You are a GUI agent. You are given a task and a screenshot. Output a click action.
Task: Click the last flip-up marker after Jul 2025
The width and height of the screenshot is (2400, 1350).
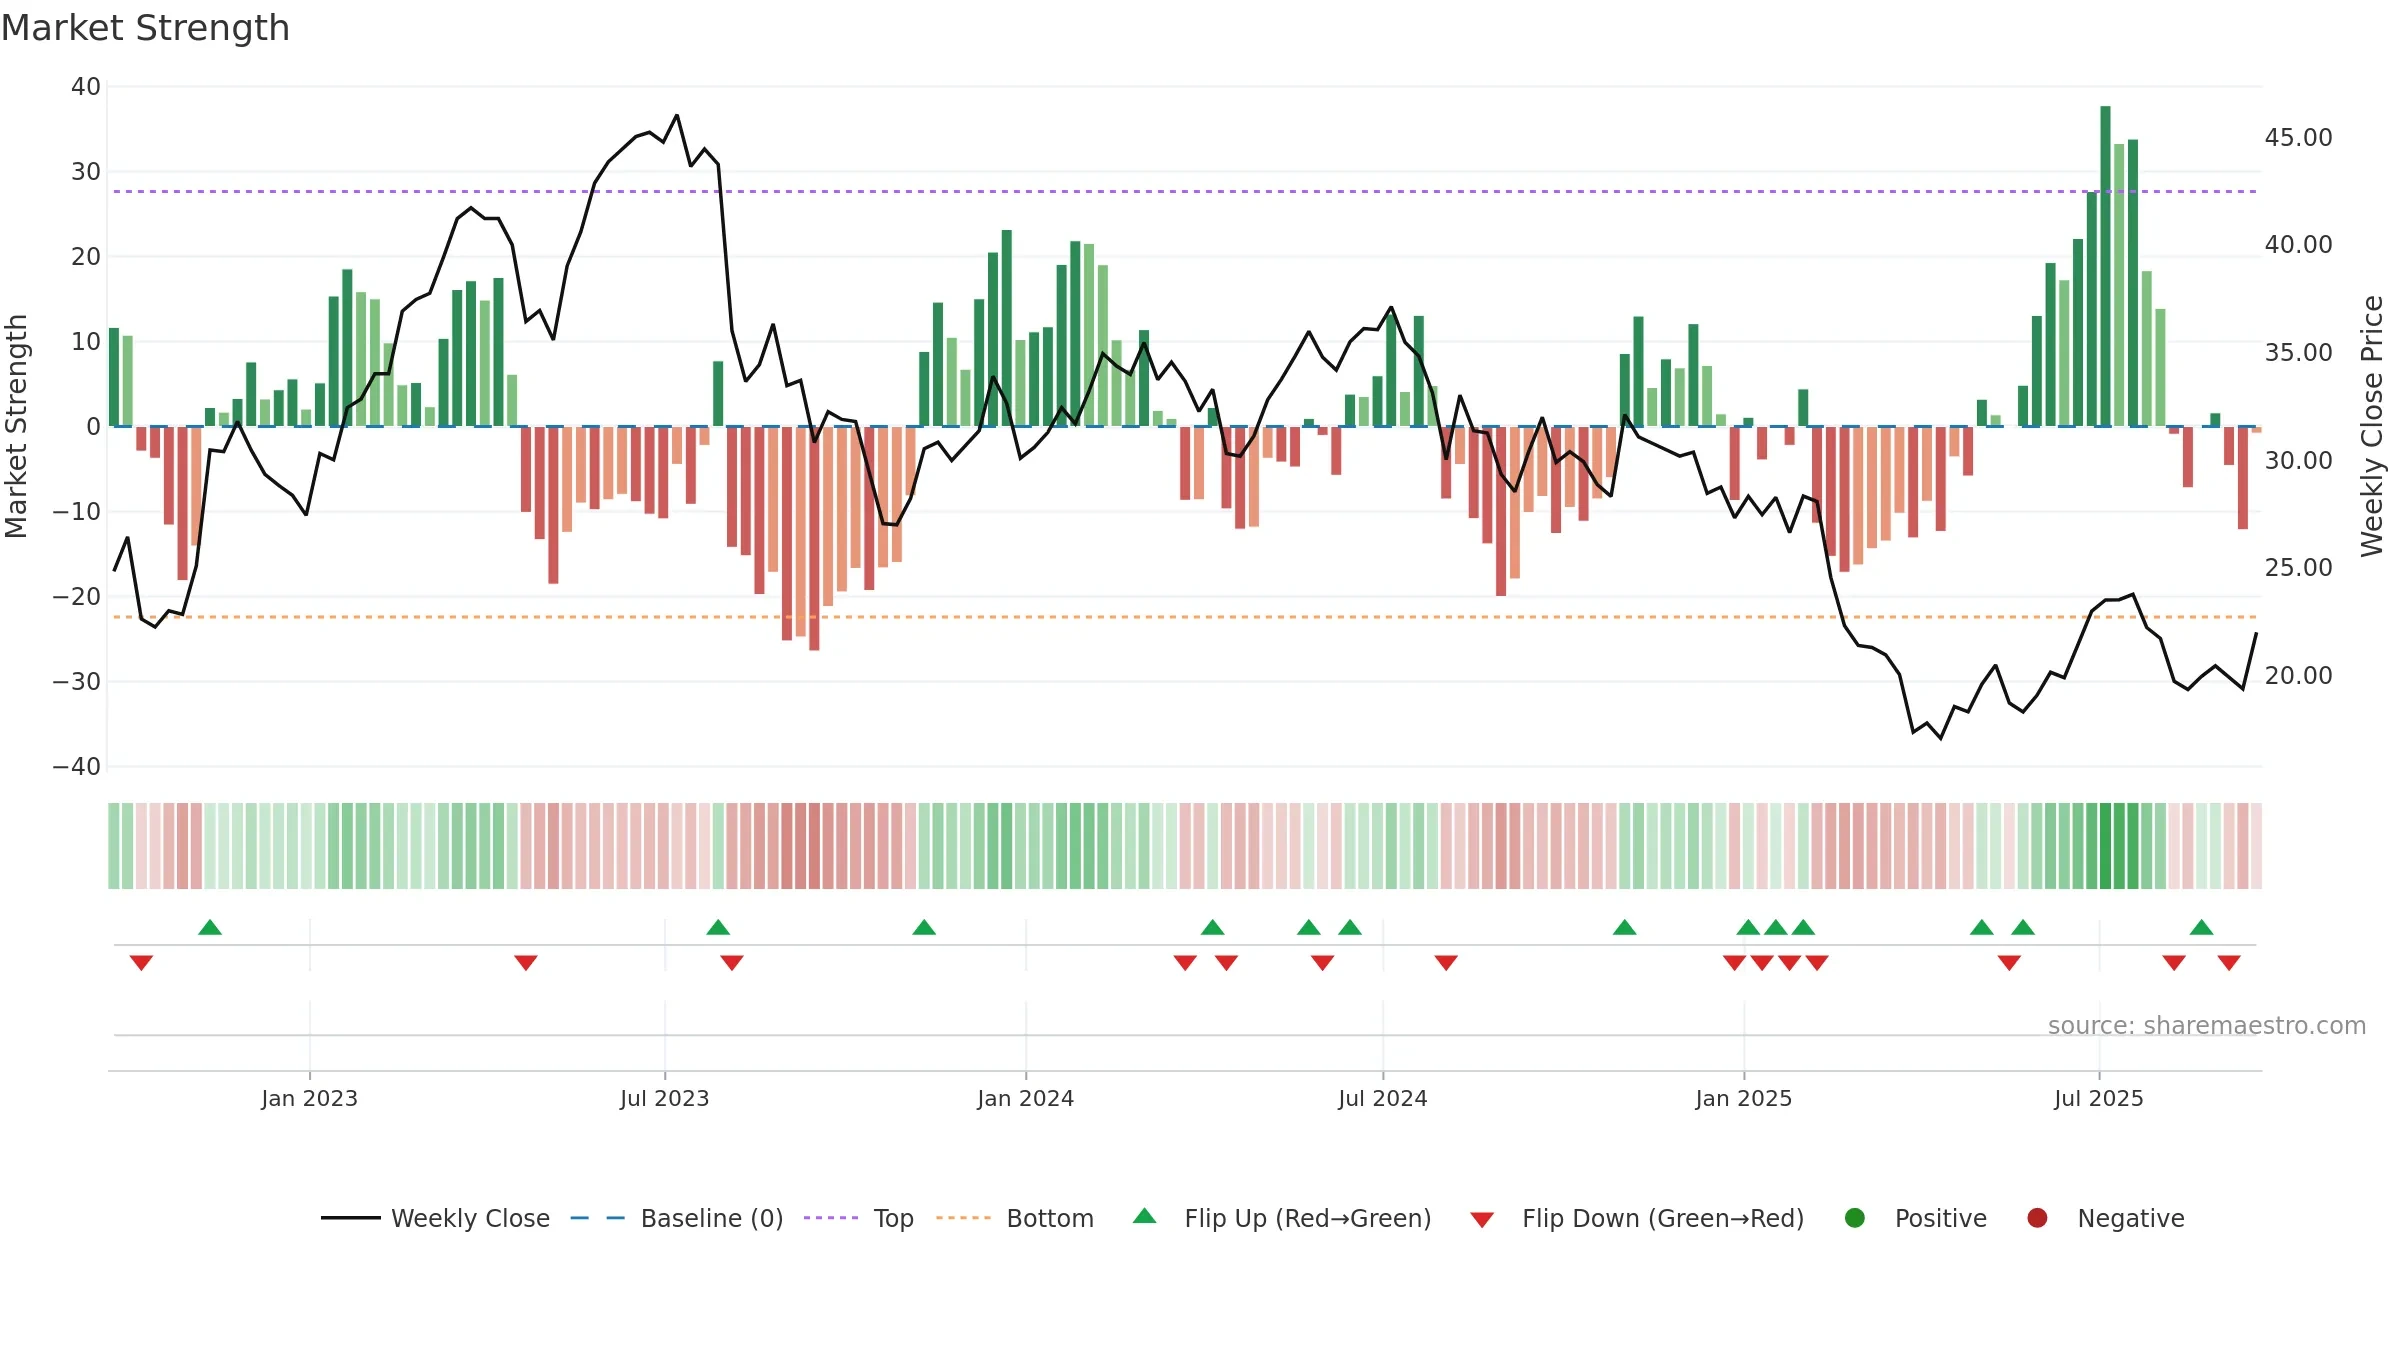(x=2201, y=927)
